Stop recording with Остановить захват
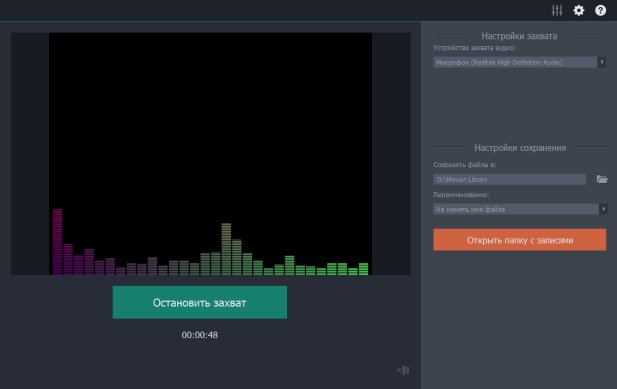The height and width of the screenshot is (389, 617). click(x=200, y=302)
